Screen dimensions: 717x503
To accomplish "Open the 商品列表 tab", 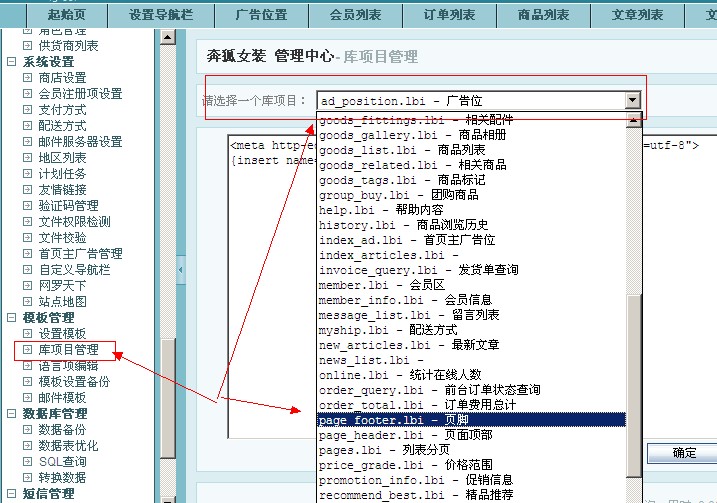I will [543, 15].
